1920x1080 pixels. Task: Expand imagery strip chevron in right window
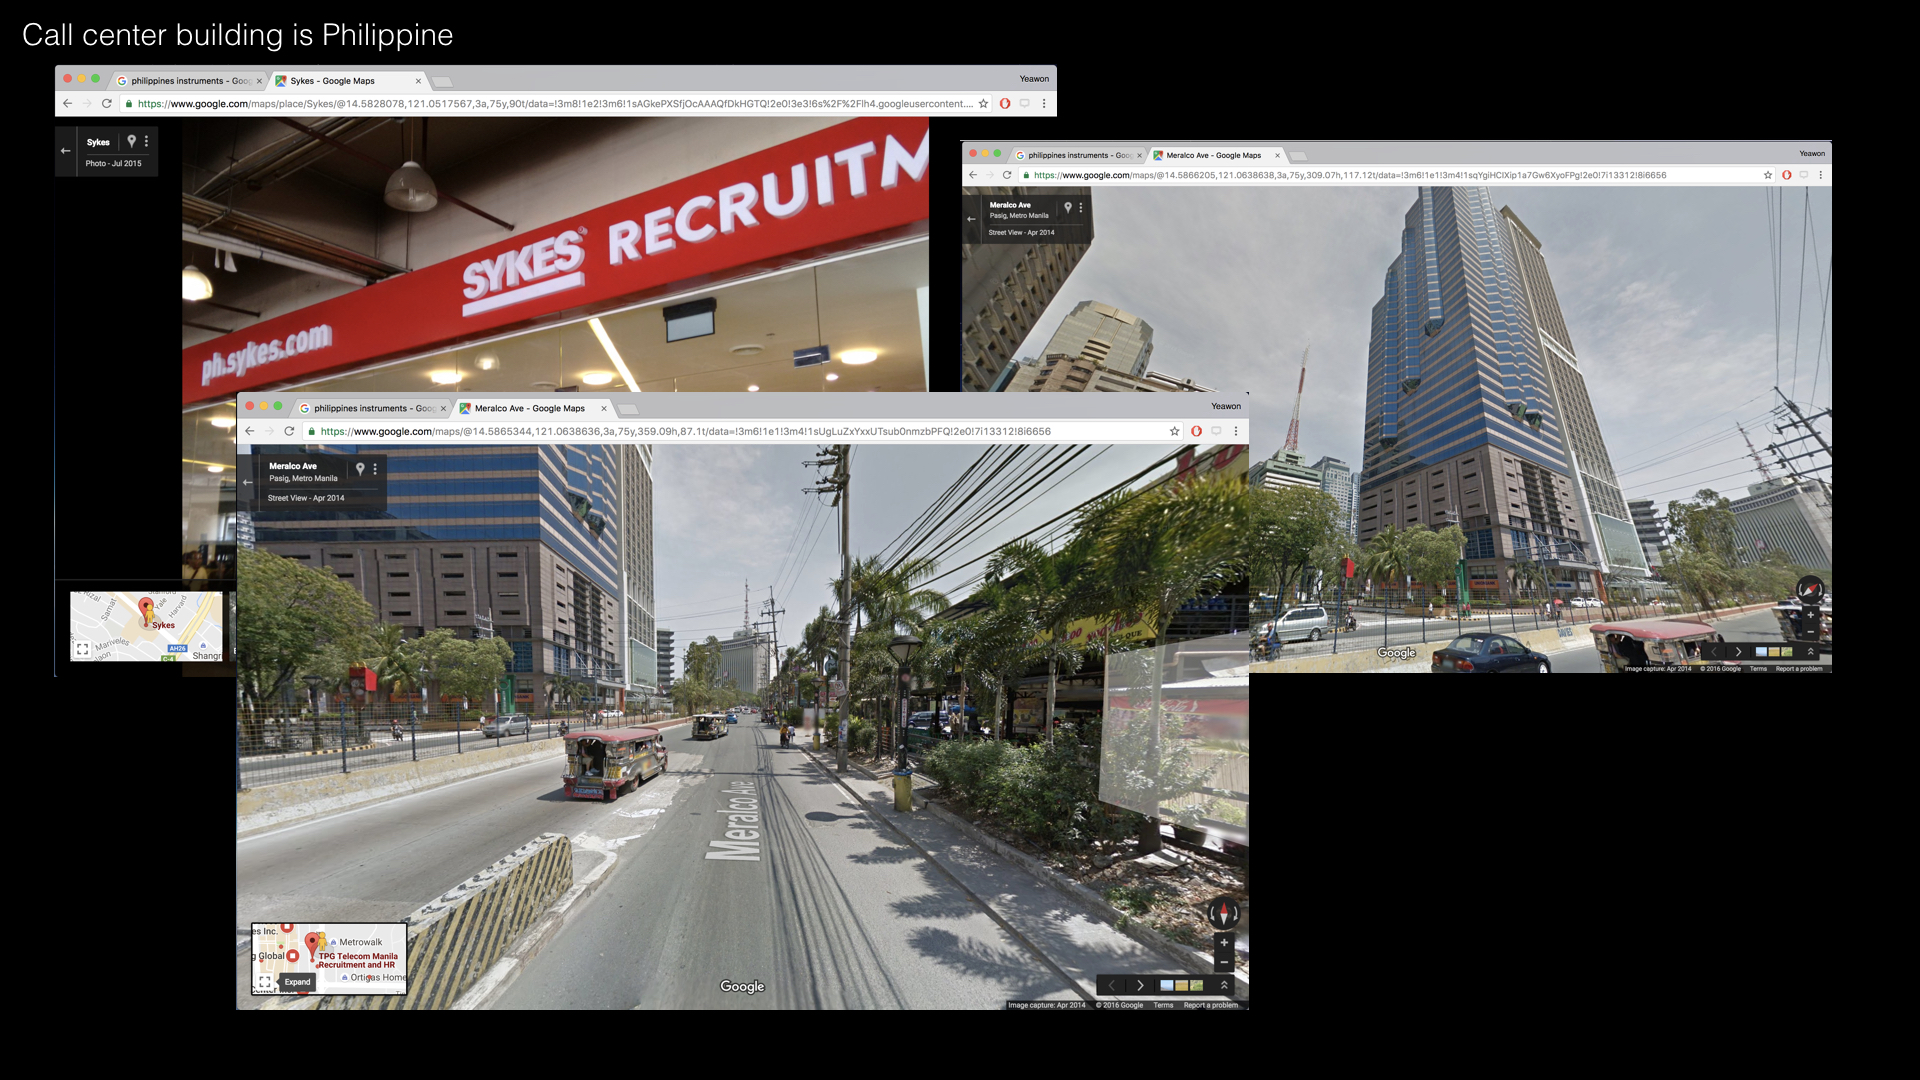coord(1810,652)
